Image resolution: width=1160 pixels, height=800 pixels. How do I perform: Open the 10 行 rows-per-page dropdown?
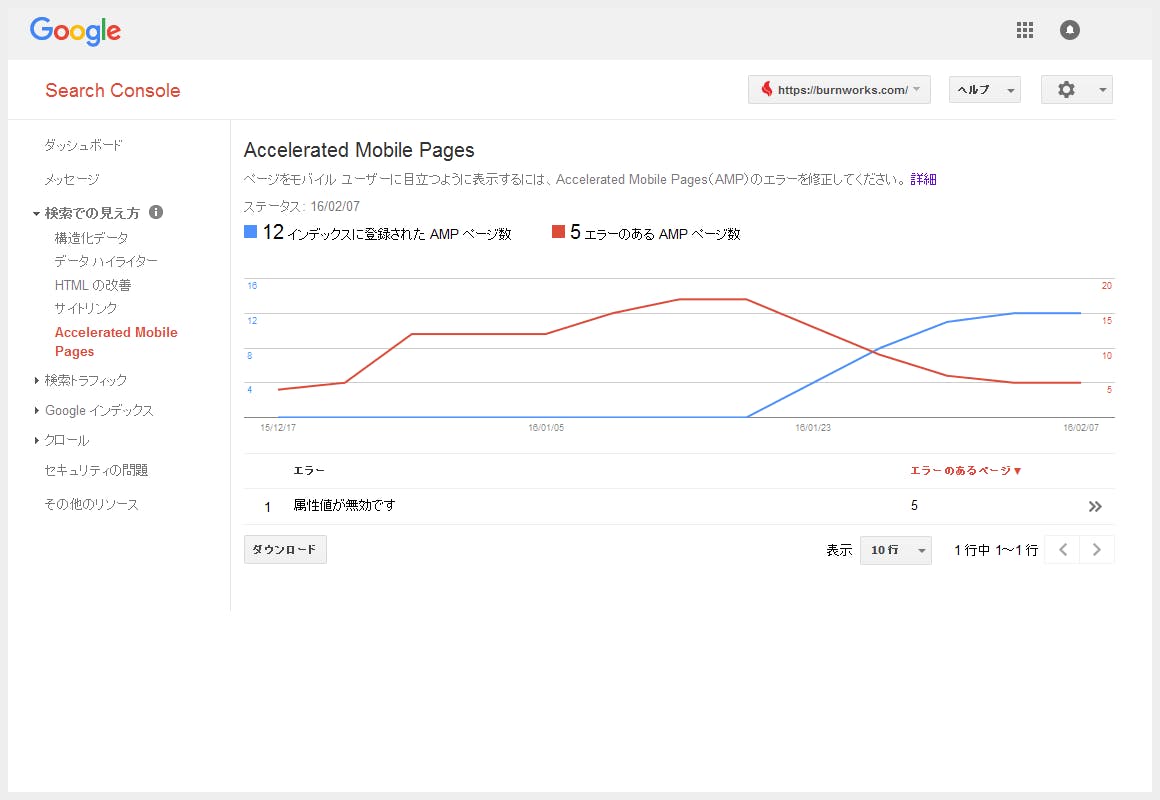(895, 551)
